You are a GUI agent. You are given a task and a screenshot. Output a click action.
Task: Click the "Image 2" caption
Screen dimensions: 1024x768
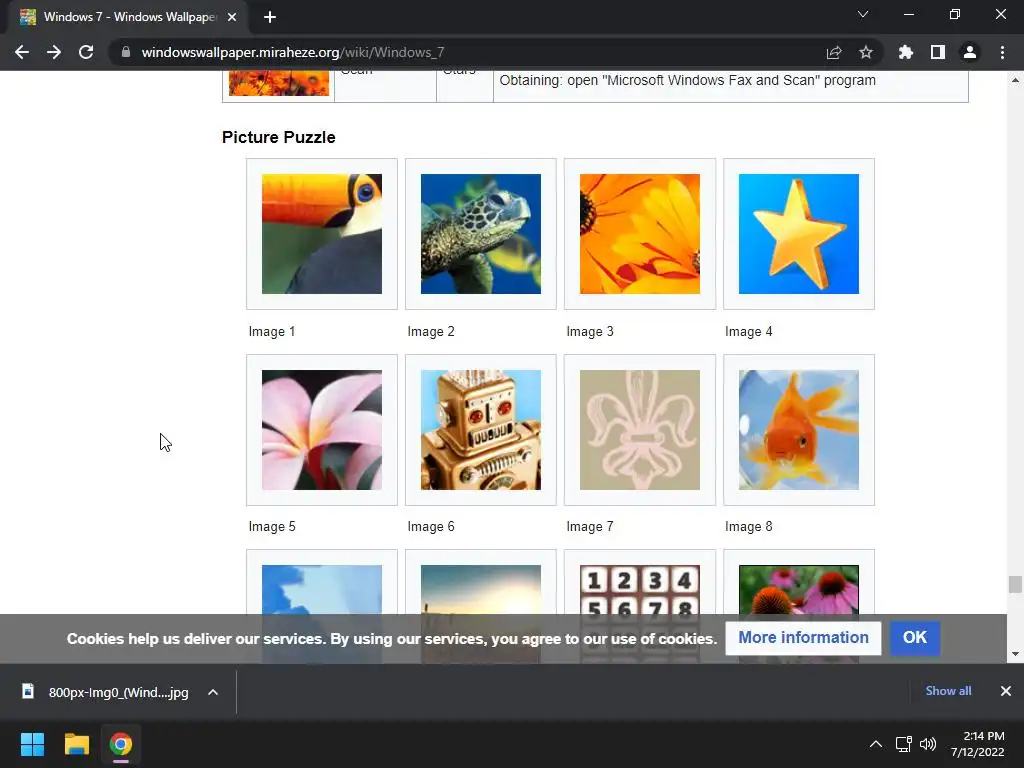click(x=431, y=332)
